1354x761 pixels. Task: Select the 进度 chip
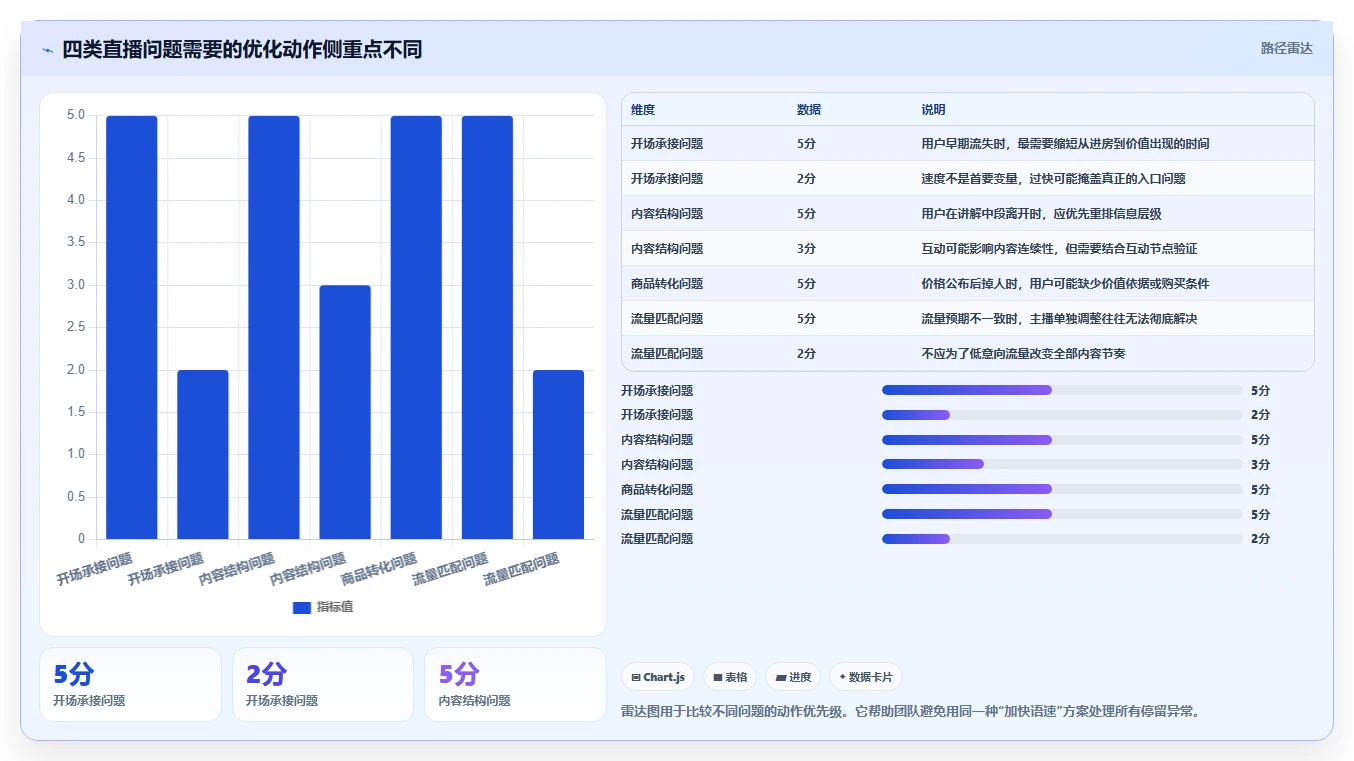point(793,677)
